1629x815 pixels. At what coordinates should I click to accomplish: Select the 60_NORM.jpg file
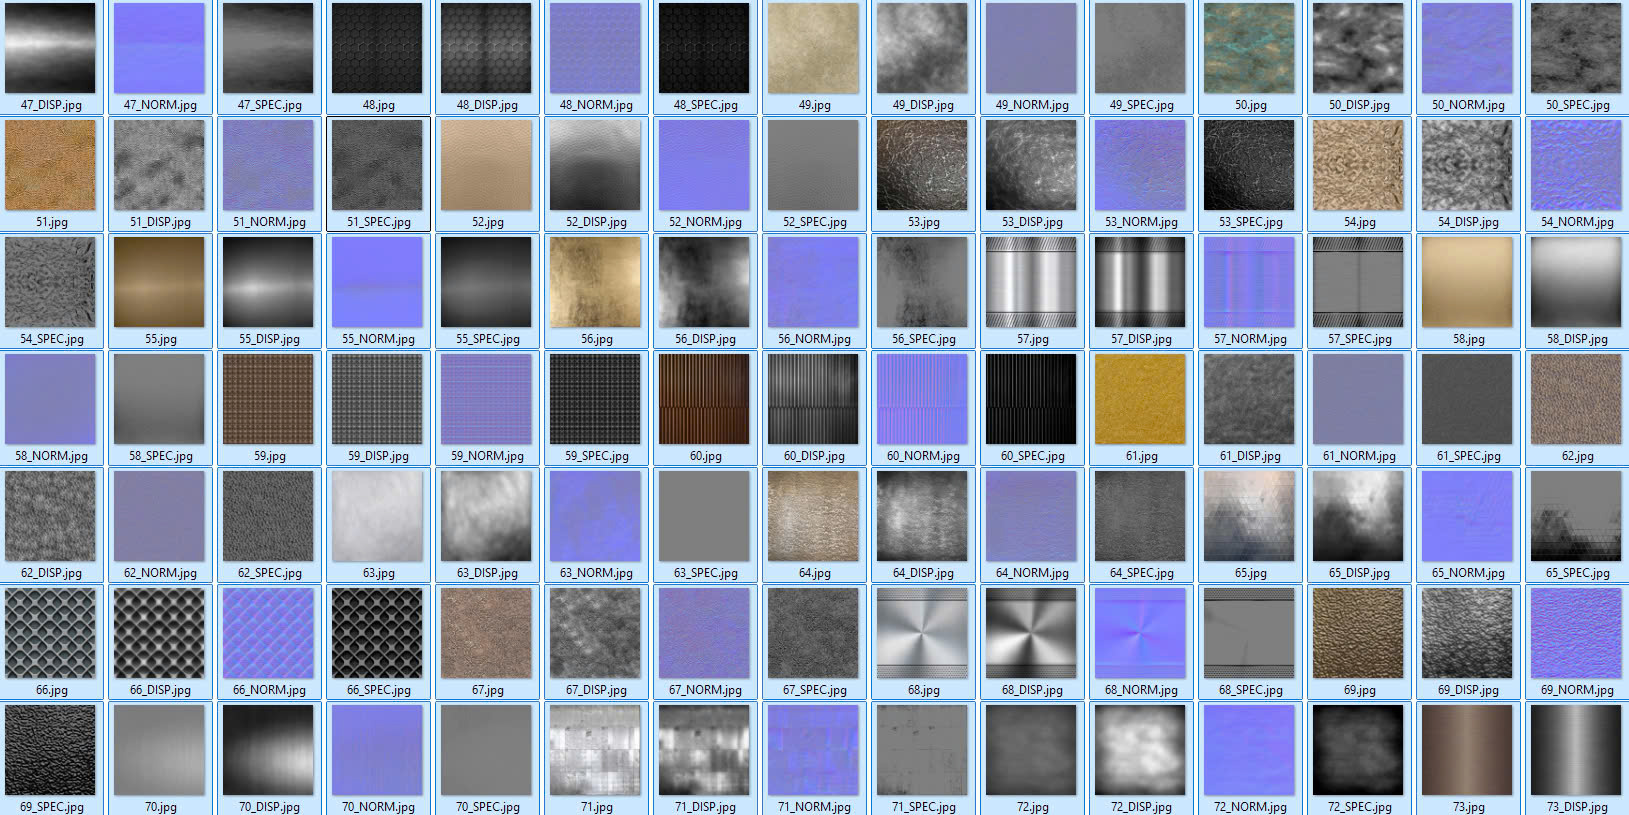[922, 399]
